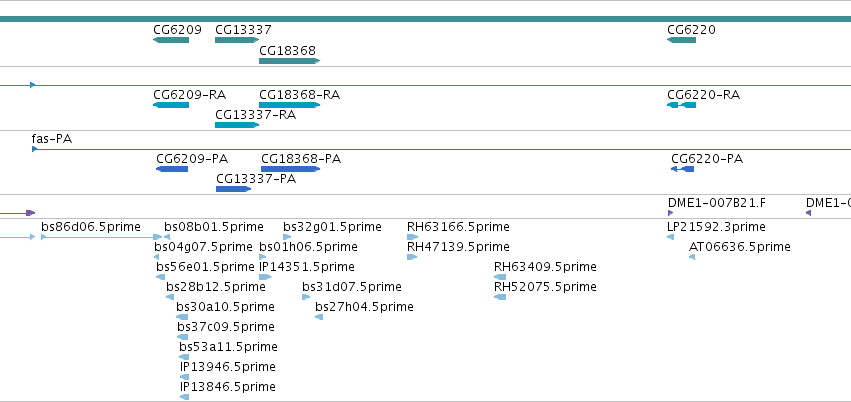Viewport: 851px width, 402px height.
Task: Select the RH63166.5prime EST glyph
Action: pyautogui.click(x=412, y=237)
